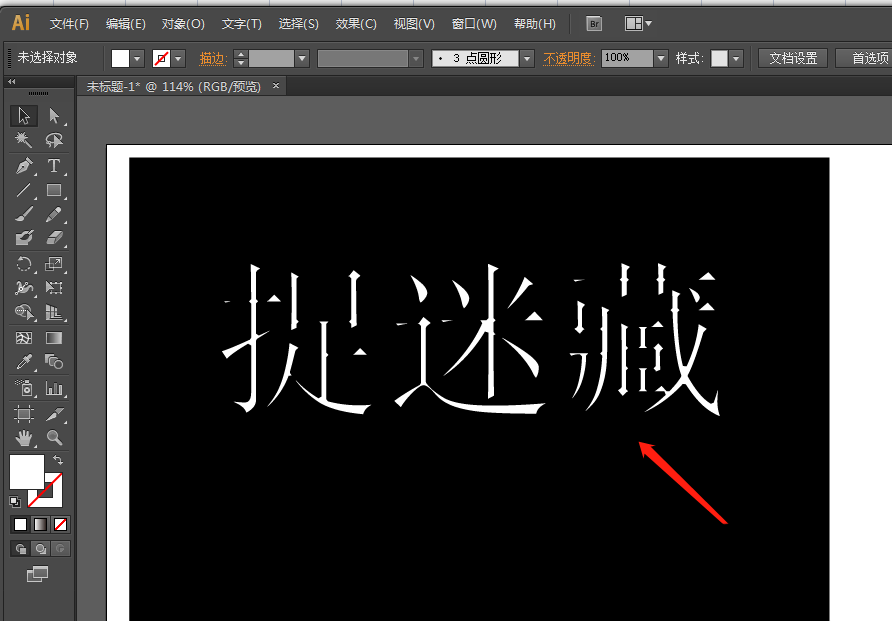Screen dimensions: 892x621
Task: Swap fill and stroke colors
Action: pos(58,460)
